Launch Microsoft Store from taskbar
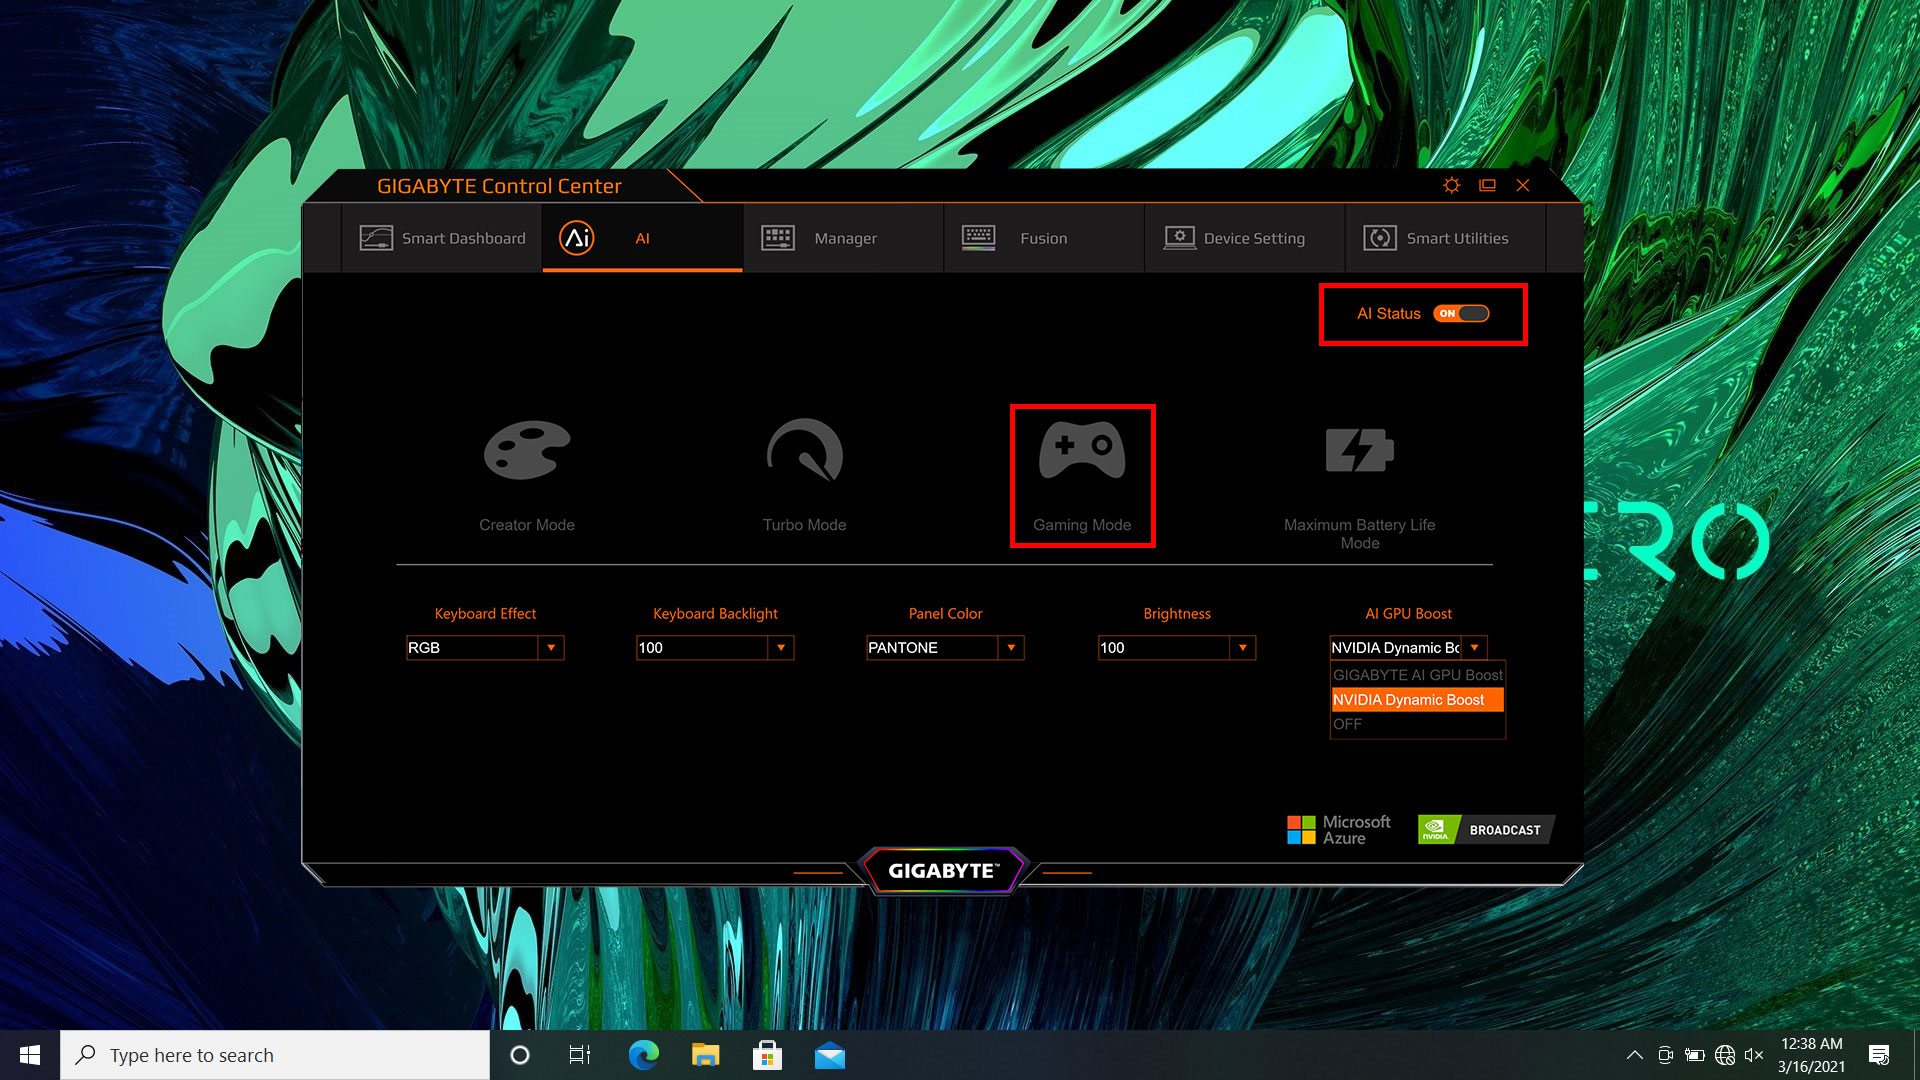Image resolution: width=1920 pixels, height=1080 pixels. click(767, 1055)
